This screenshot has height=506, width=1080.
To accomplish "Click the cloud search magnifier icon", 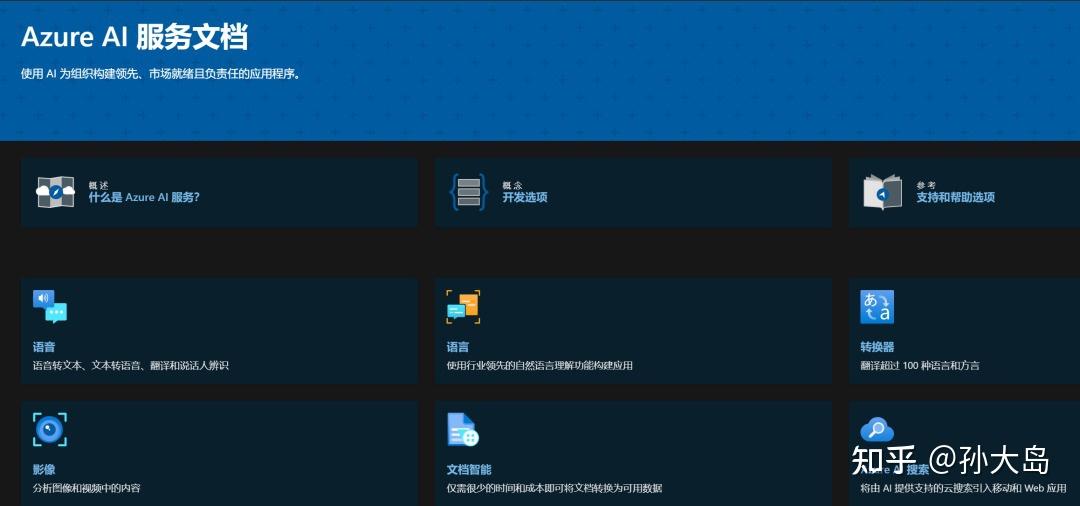I will (x=877, y=430).
